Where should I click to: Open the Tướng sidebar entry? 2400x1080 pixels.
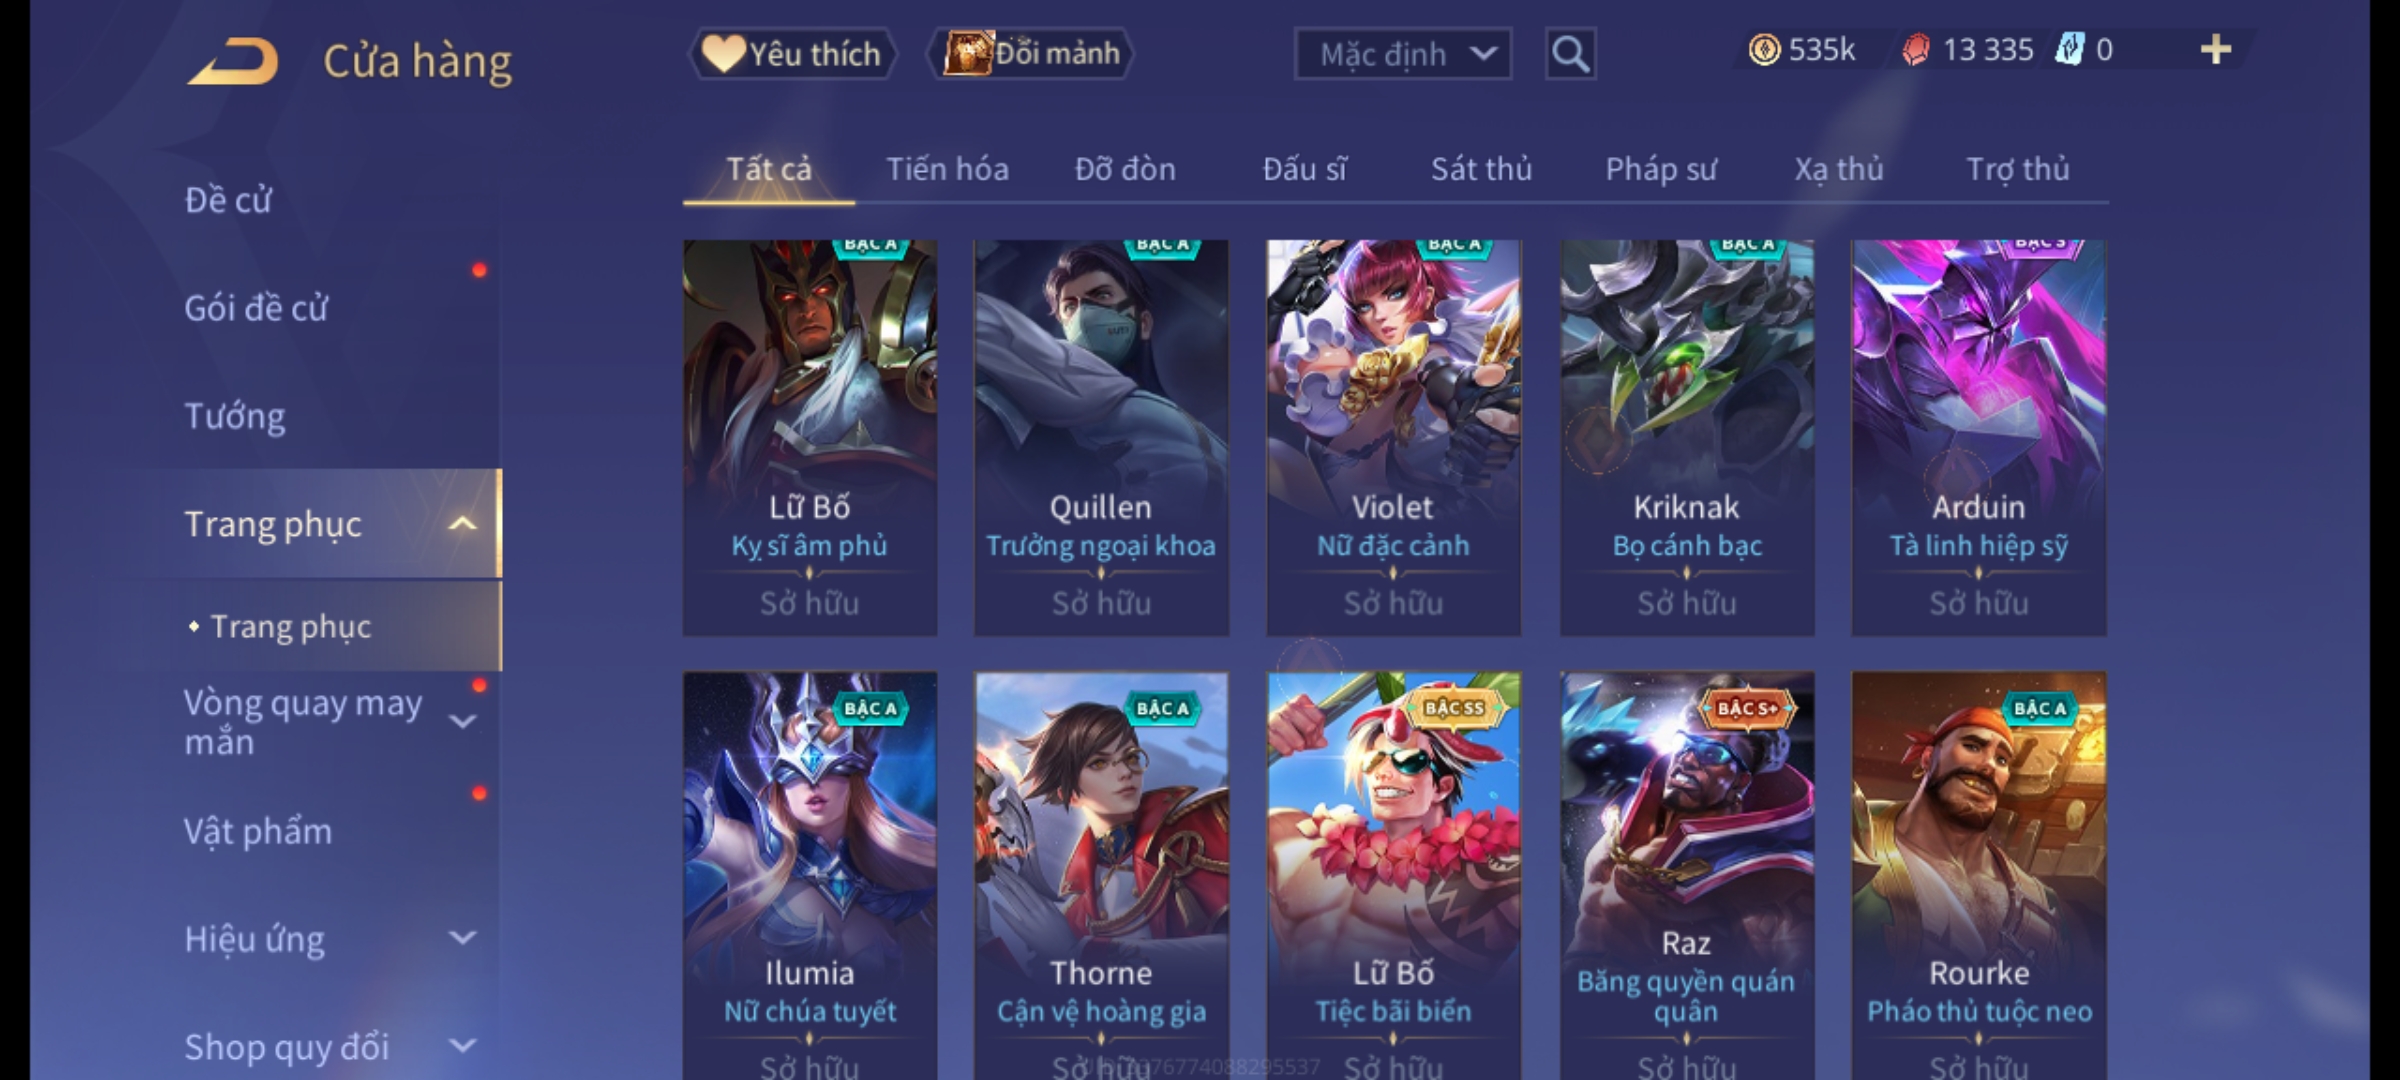click(235, 416)
